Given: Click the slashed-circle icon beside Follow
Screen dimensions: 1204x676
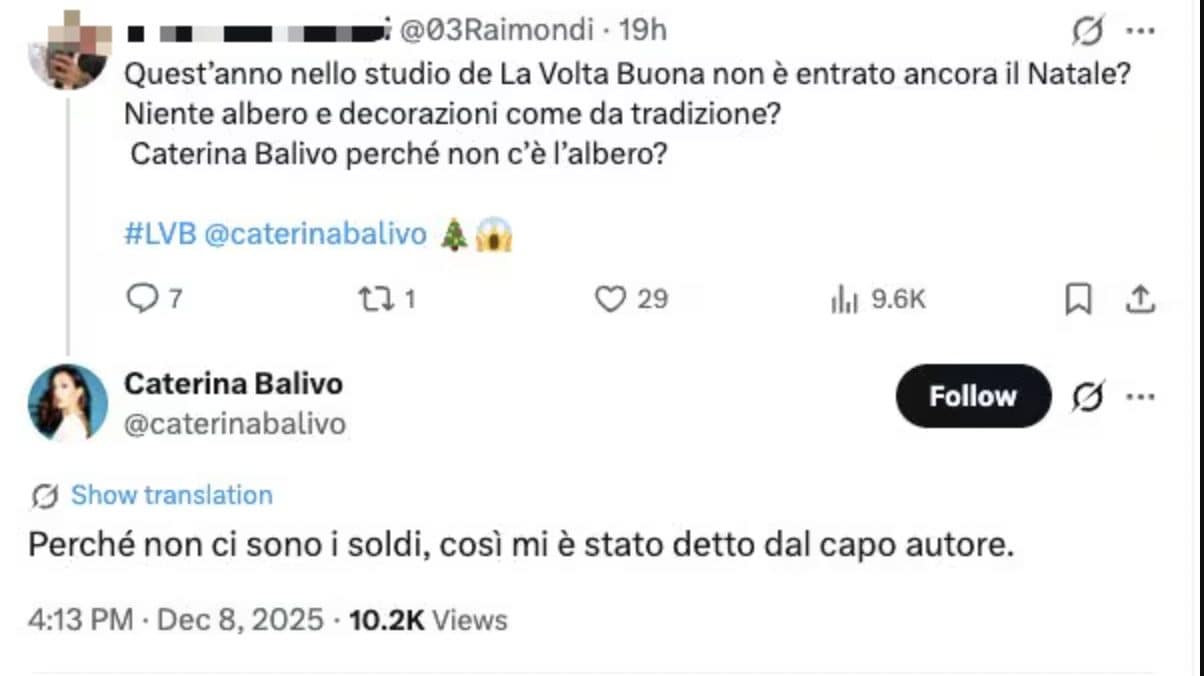Looking at the screenshot, I should pos(1089,396).
